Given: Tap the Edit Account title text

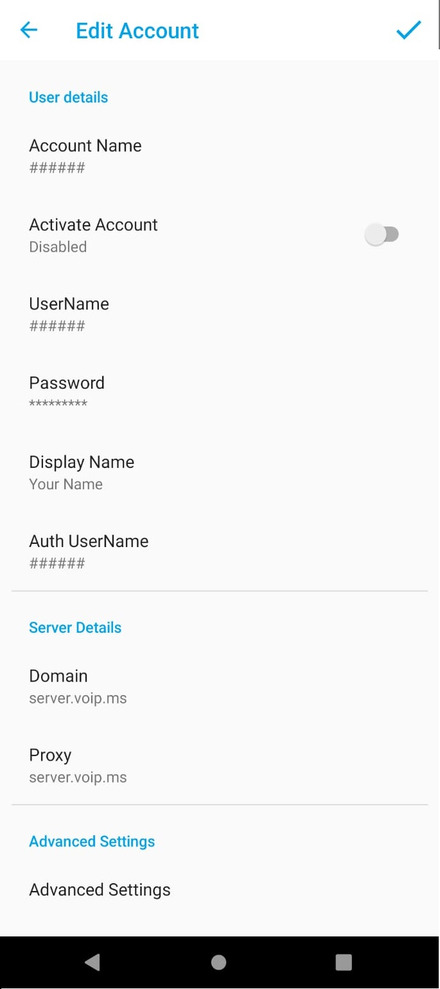Looking at the screenshot, I should tap(137, 30).
